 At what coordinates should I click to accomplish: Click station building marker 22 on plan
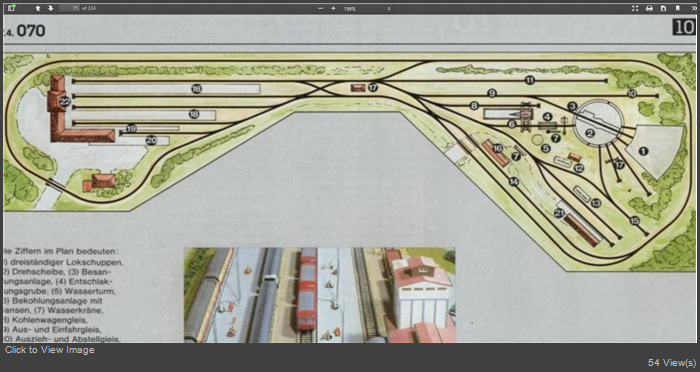pos(65,102)
